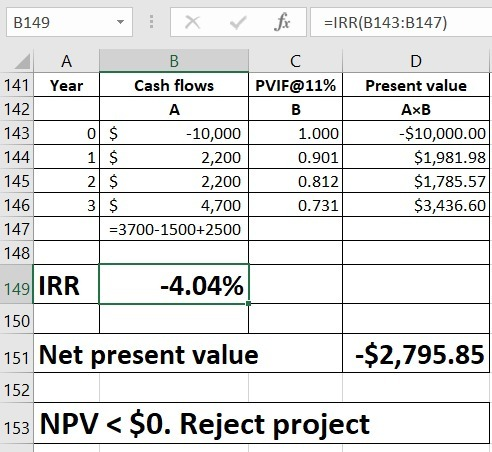Click year 3 cell in row 146
The width and height of the screenshot is (492, 452).
point(66,205)
